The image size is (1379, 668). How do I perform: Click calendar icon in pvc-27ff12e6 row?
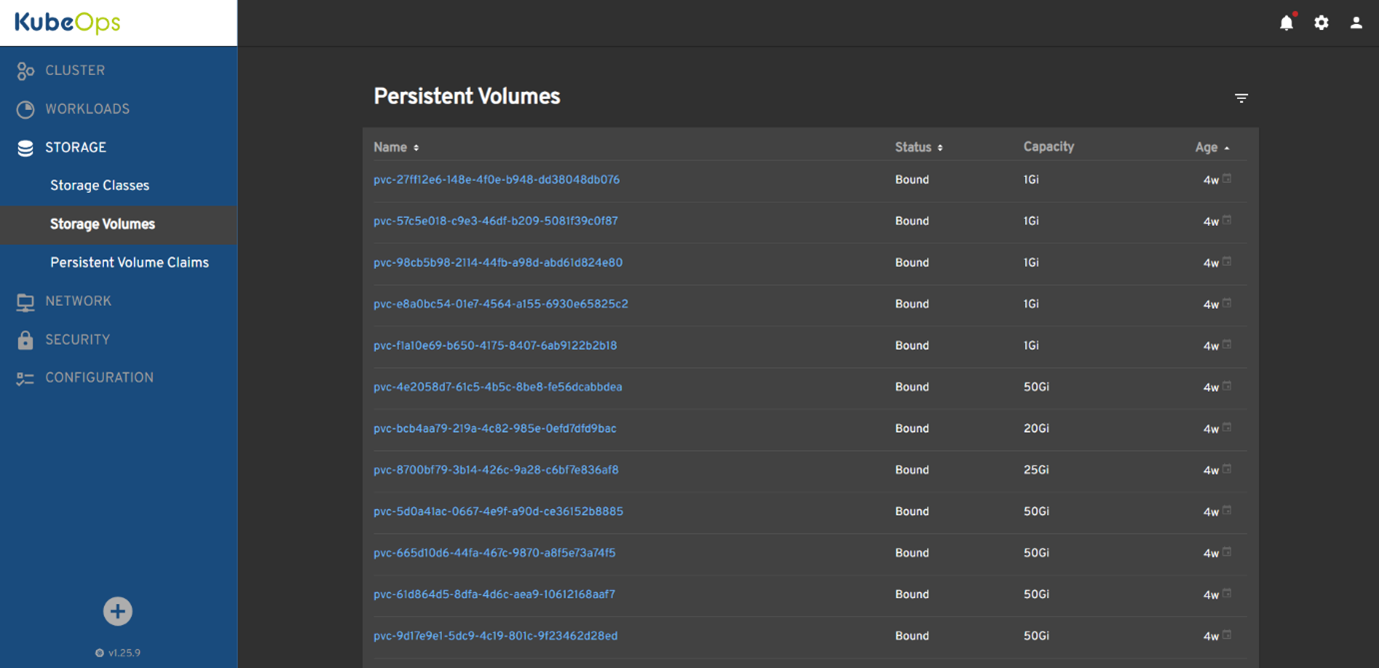tap(1227, 179)
